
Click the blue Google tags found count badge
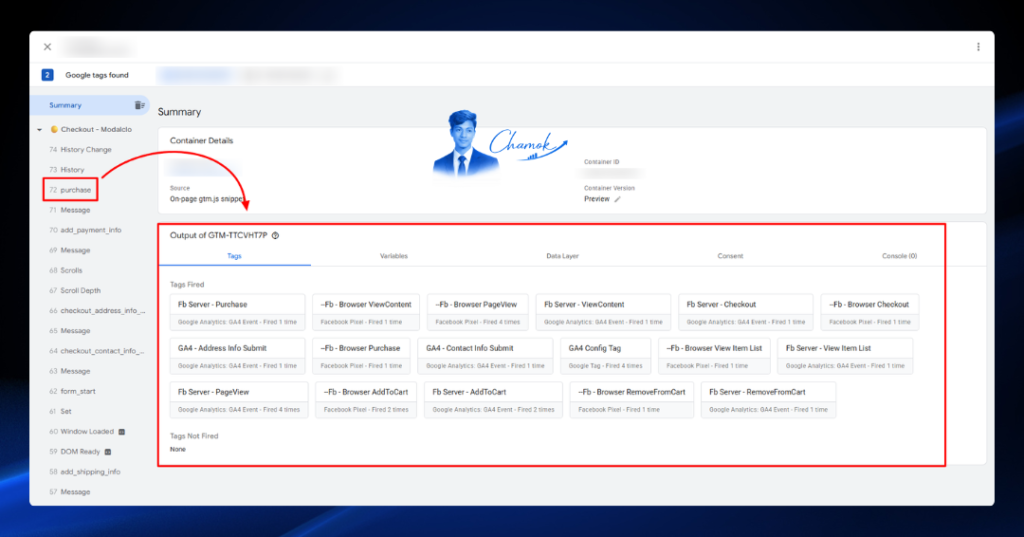[47, 75]
